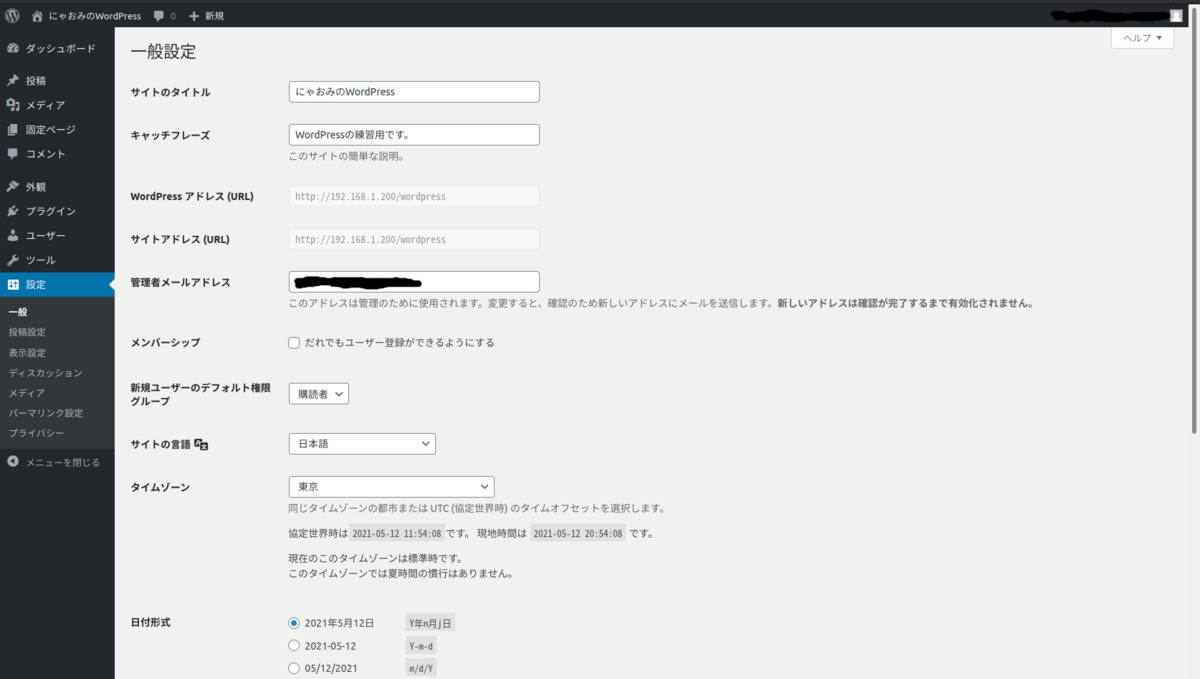Click the ダッシュボード gauge icon
The height and width of the screenshot is (679, 1200).
point(13,48)
